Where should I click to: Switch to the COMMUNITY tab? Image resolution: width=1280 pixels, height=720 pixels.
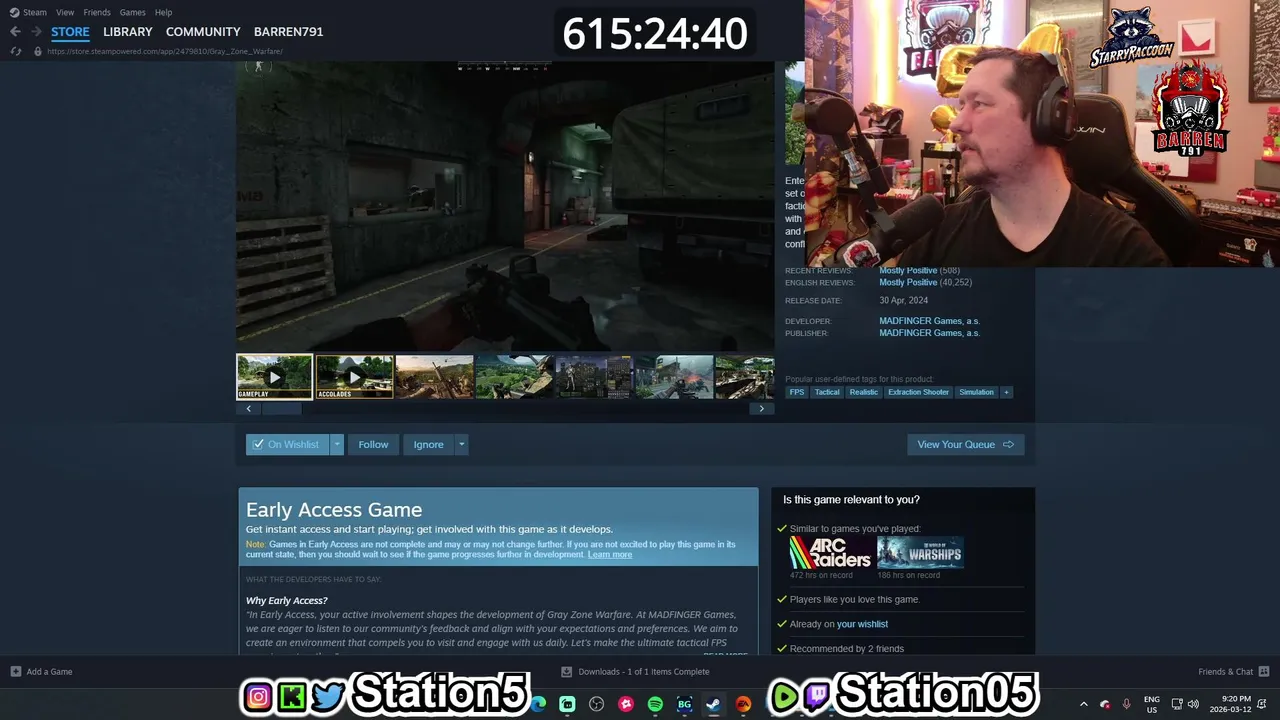203,32
